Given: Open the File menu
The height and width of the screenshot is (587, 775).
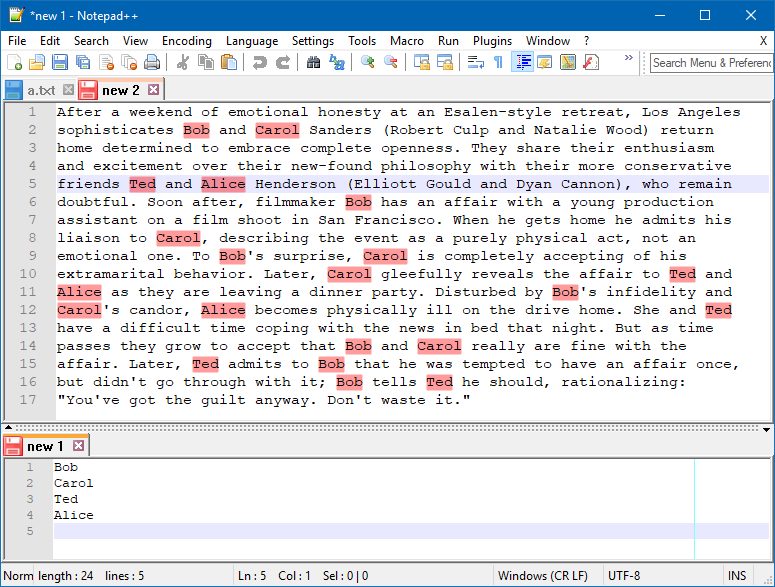Looking at the screenshot, I should (x=17, y=41).
